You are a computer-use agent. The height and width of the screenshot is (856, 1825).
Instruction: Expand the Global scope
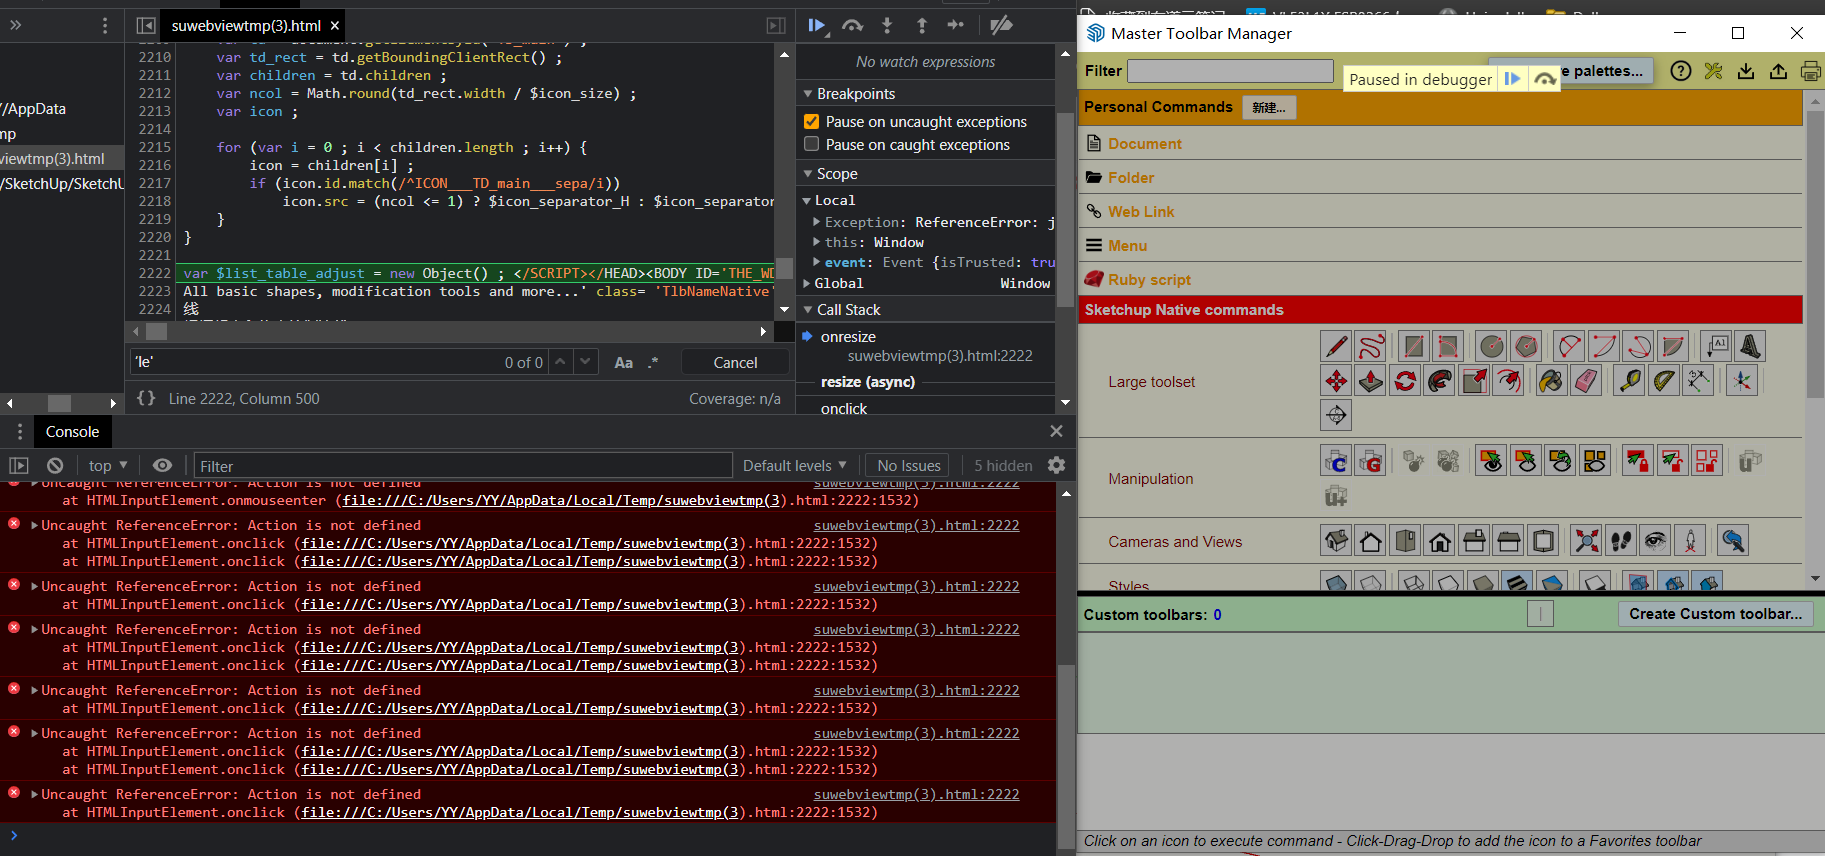point(807,283)
